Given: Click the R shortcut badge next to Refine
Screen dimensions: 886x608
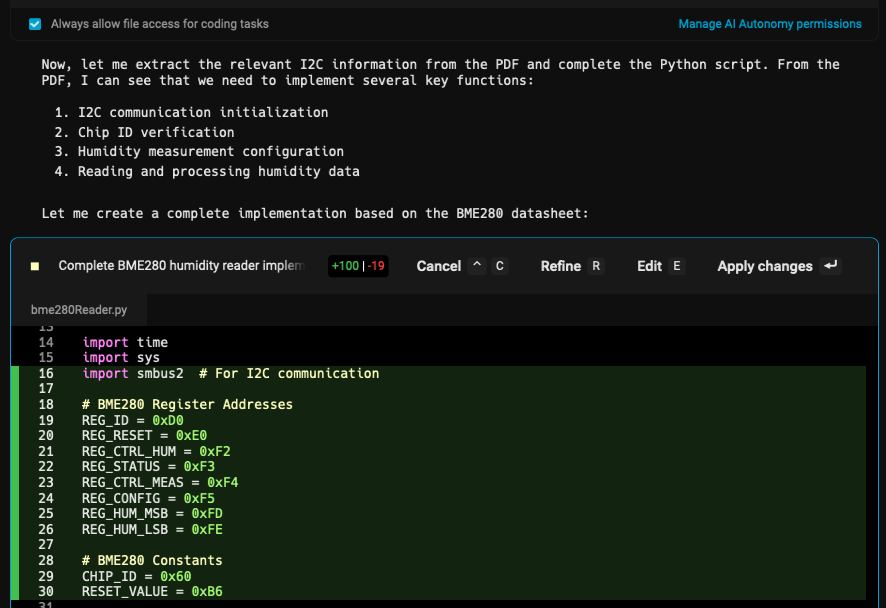Looking at the screenshot, I should (595, 266).
